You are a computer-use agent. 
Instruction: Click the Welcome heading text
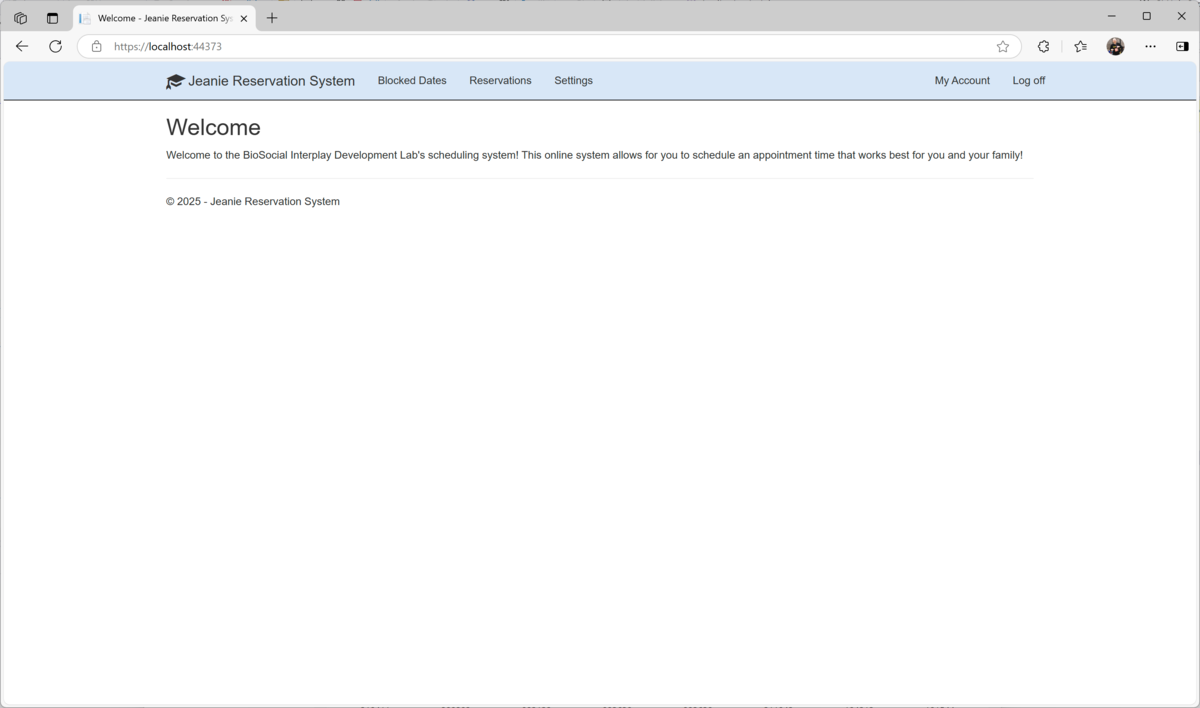coord(213,127)
